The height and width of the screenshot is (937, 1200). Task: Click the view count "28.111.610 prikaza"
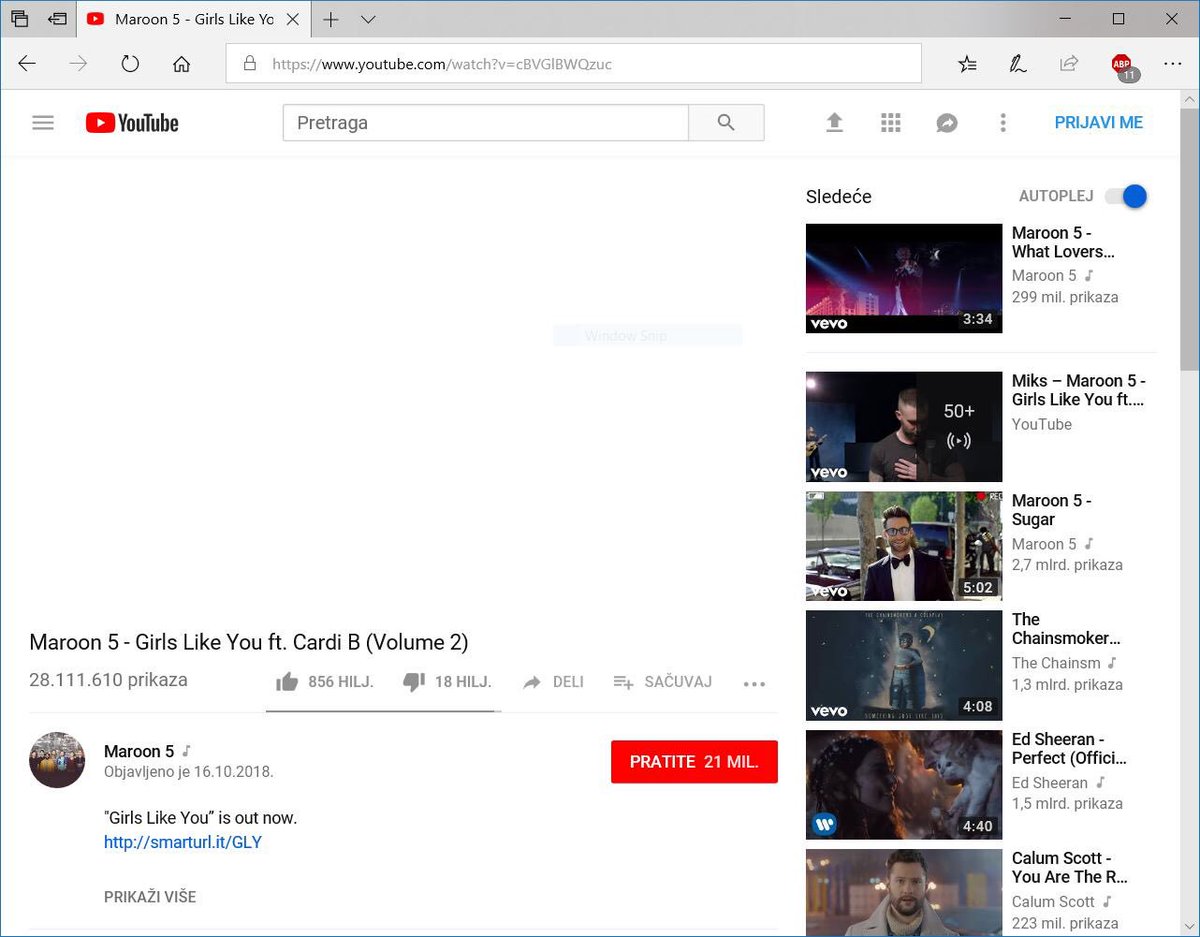(108, 680)
